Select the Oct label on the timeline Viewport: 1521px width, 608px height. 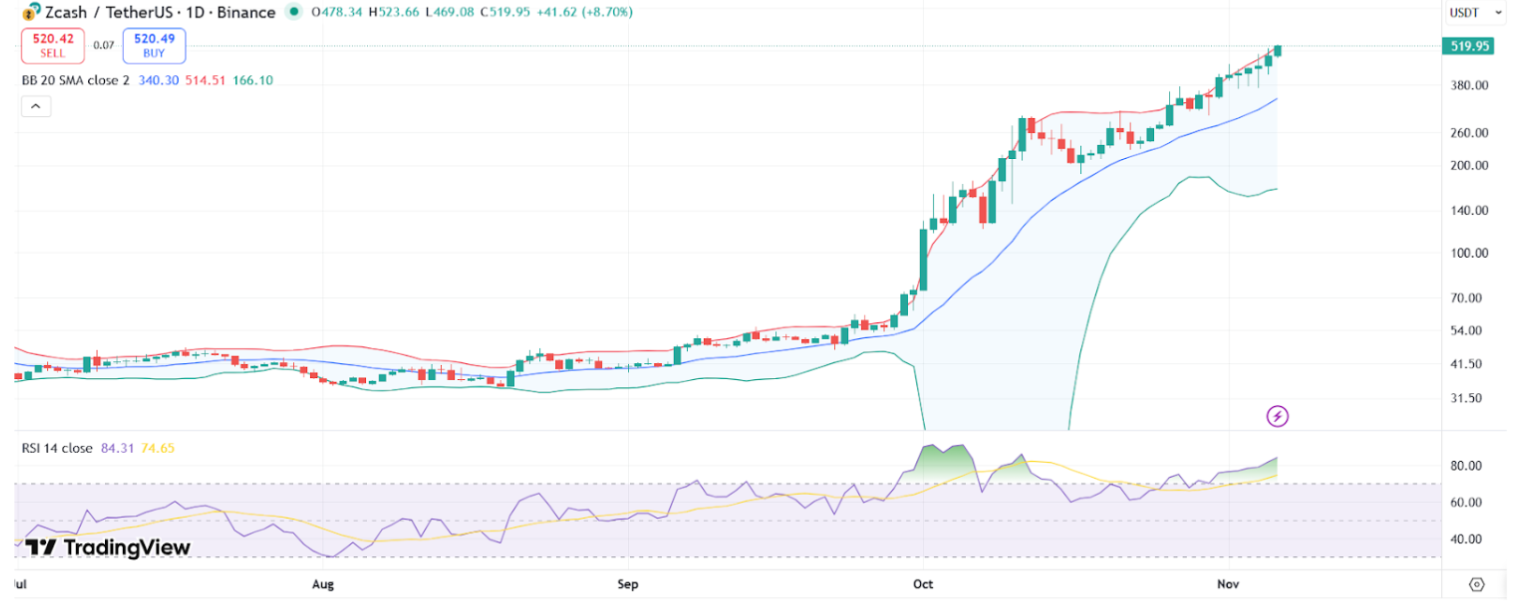(922, 584)
